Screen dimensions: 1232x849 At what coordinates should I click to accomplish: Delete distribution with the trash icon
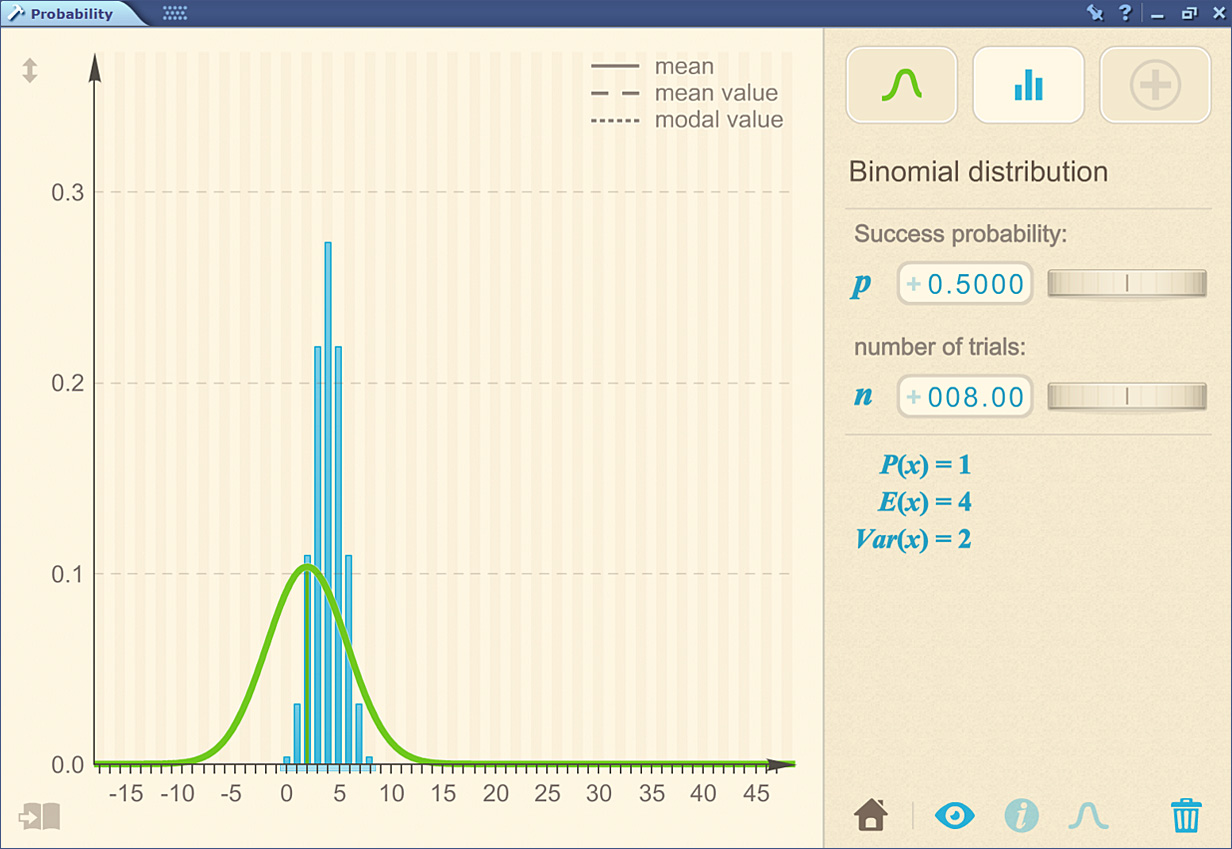[1185, 816]
